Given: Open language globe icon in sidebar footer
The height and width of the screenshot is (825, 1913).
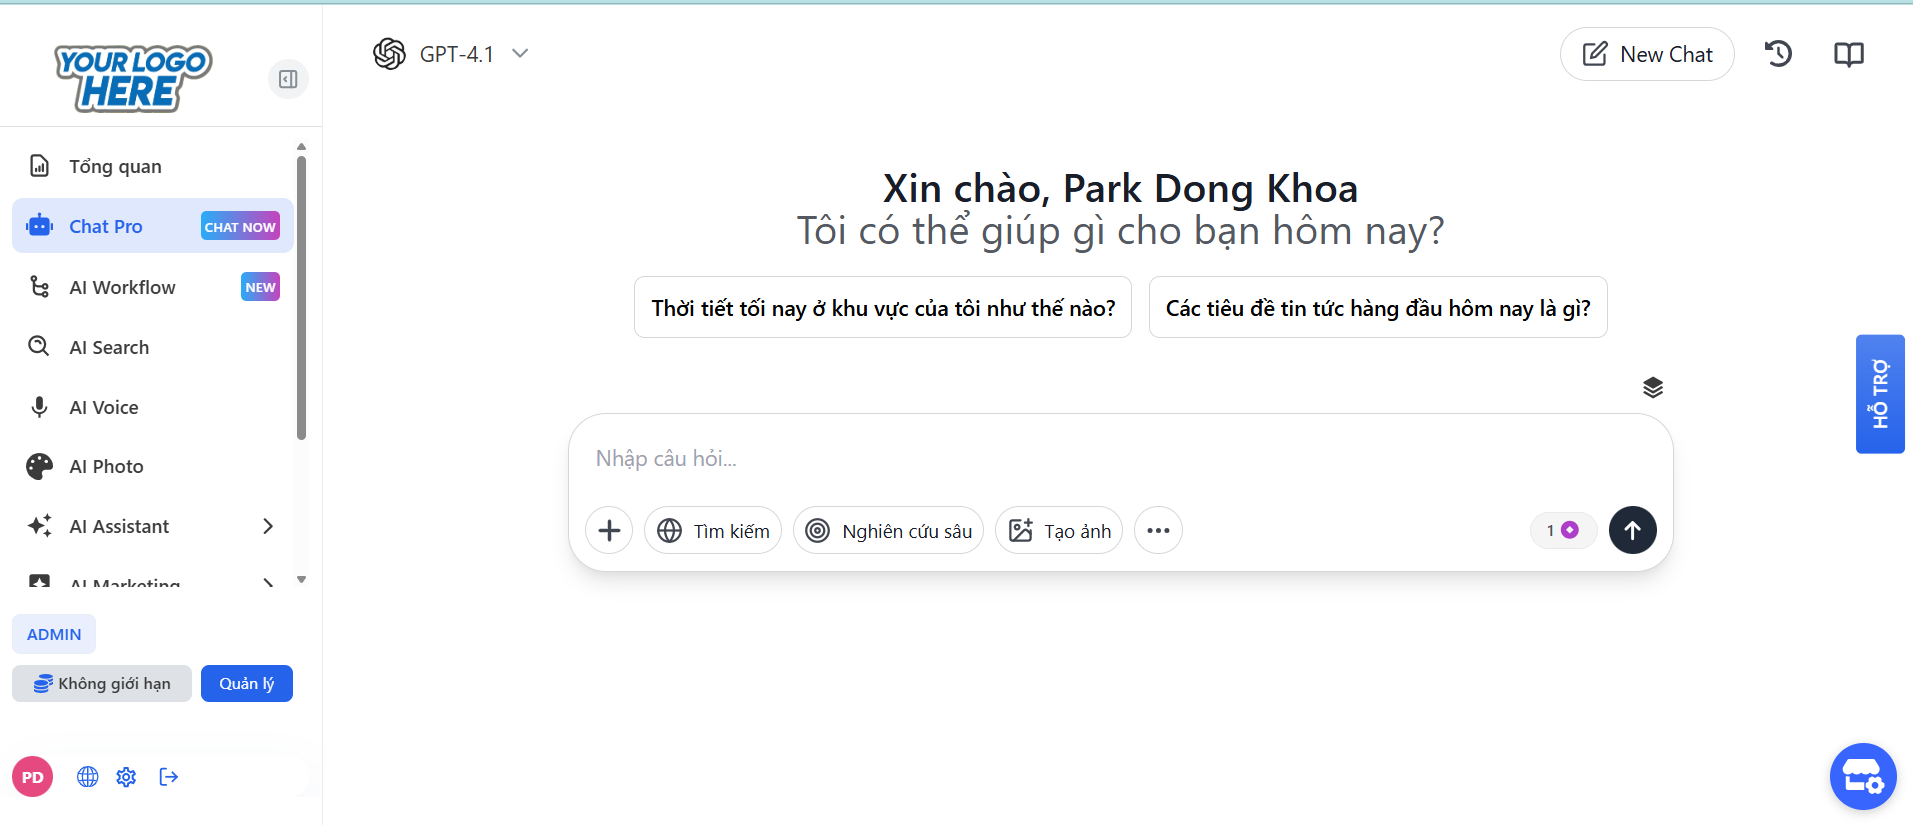Looking at the screenshot, I should pos(88,777).
